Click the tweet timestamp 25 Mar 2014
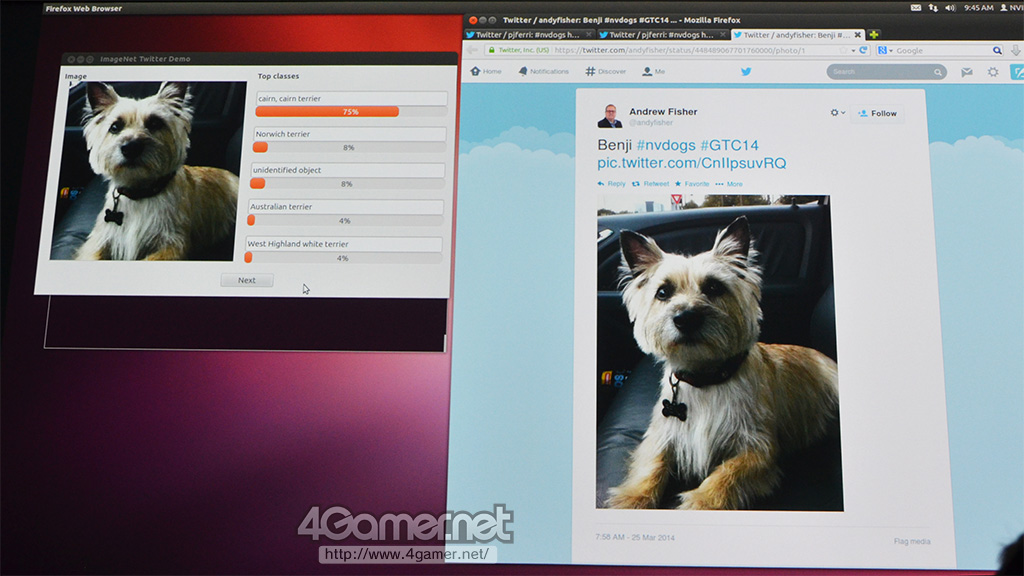 click(x=635, y=537)
